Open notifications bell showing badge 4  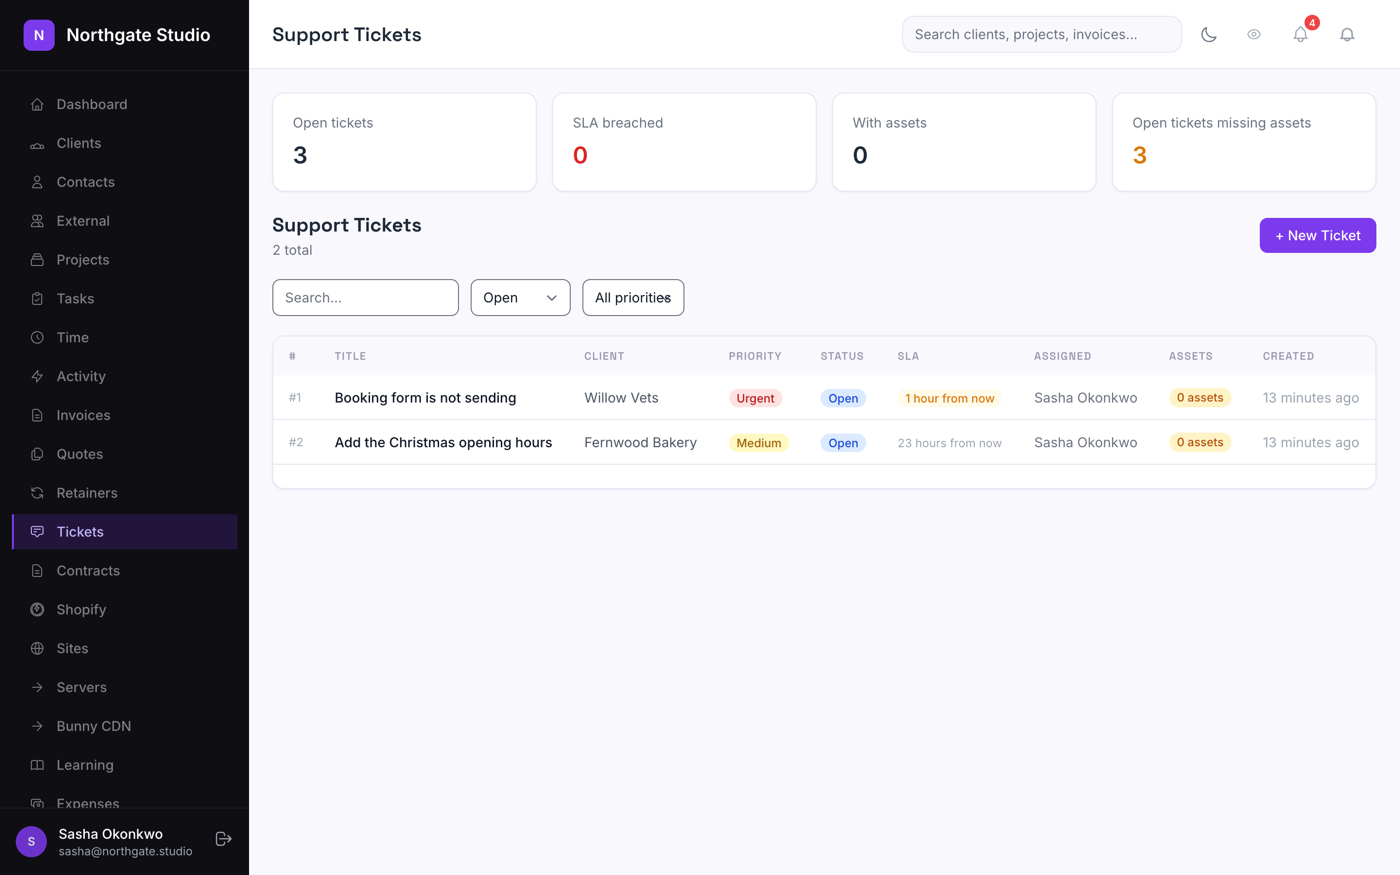click(1300, 35)
